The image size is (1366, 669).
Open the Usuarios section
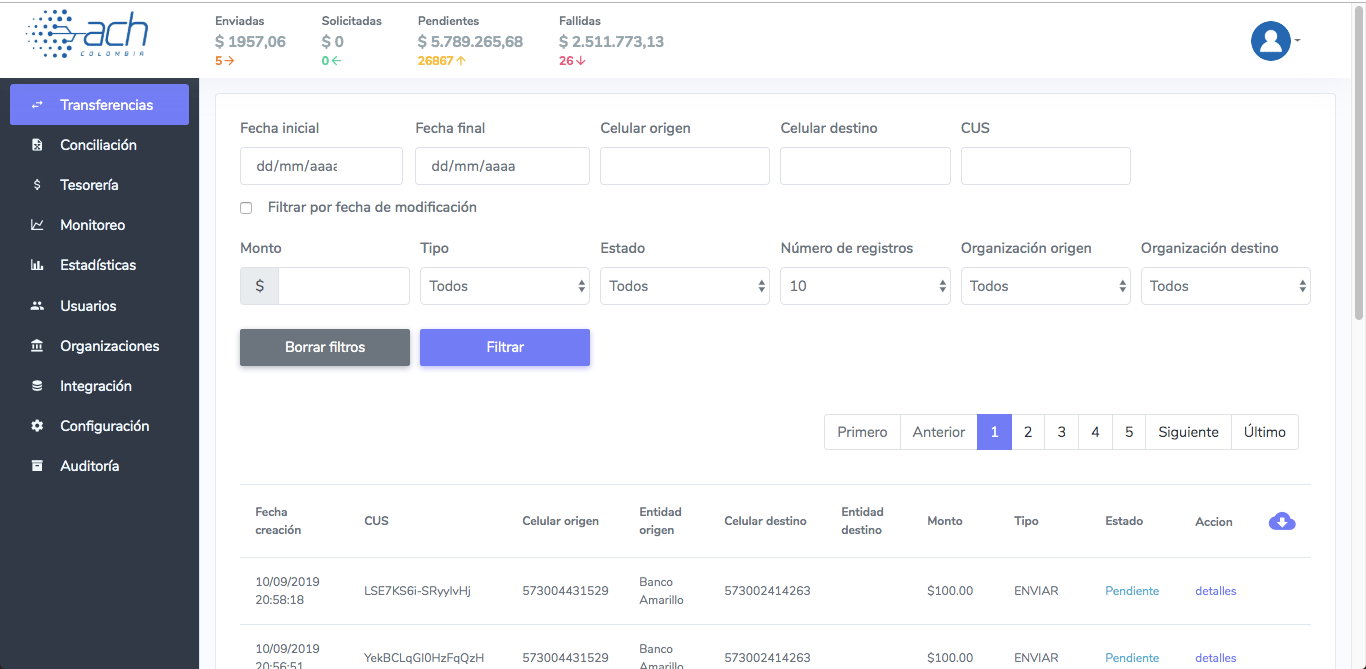point(99,306)
